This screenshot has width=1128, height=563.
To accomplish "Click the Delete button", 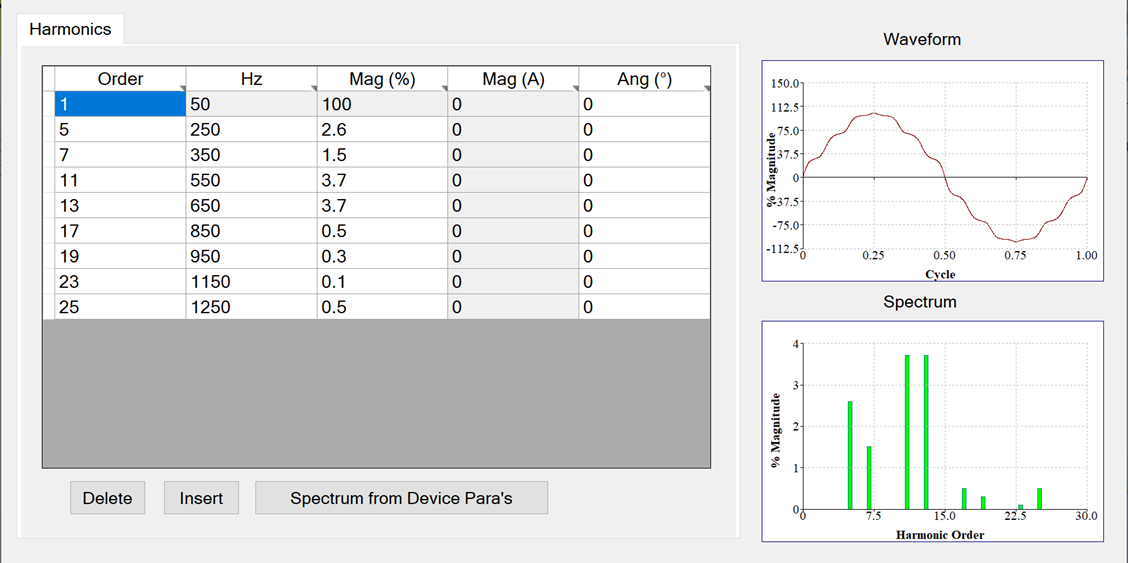I will (107, 498).
